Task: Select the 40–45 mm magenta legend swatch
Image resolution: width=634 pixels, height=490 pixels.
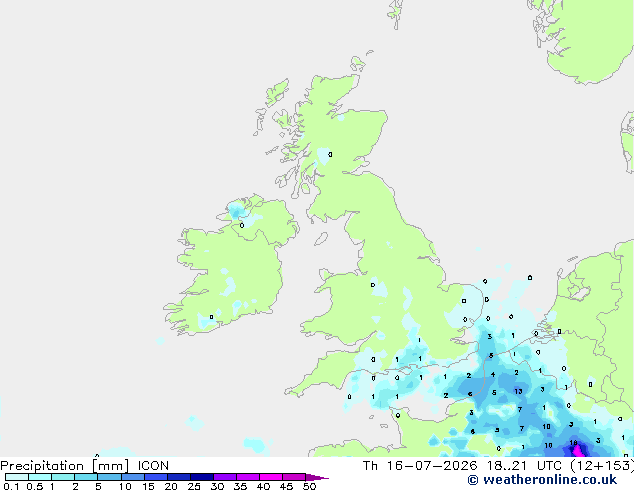Action: coord(271,477)
